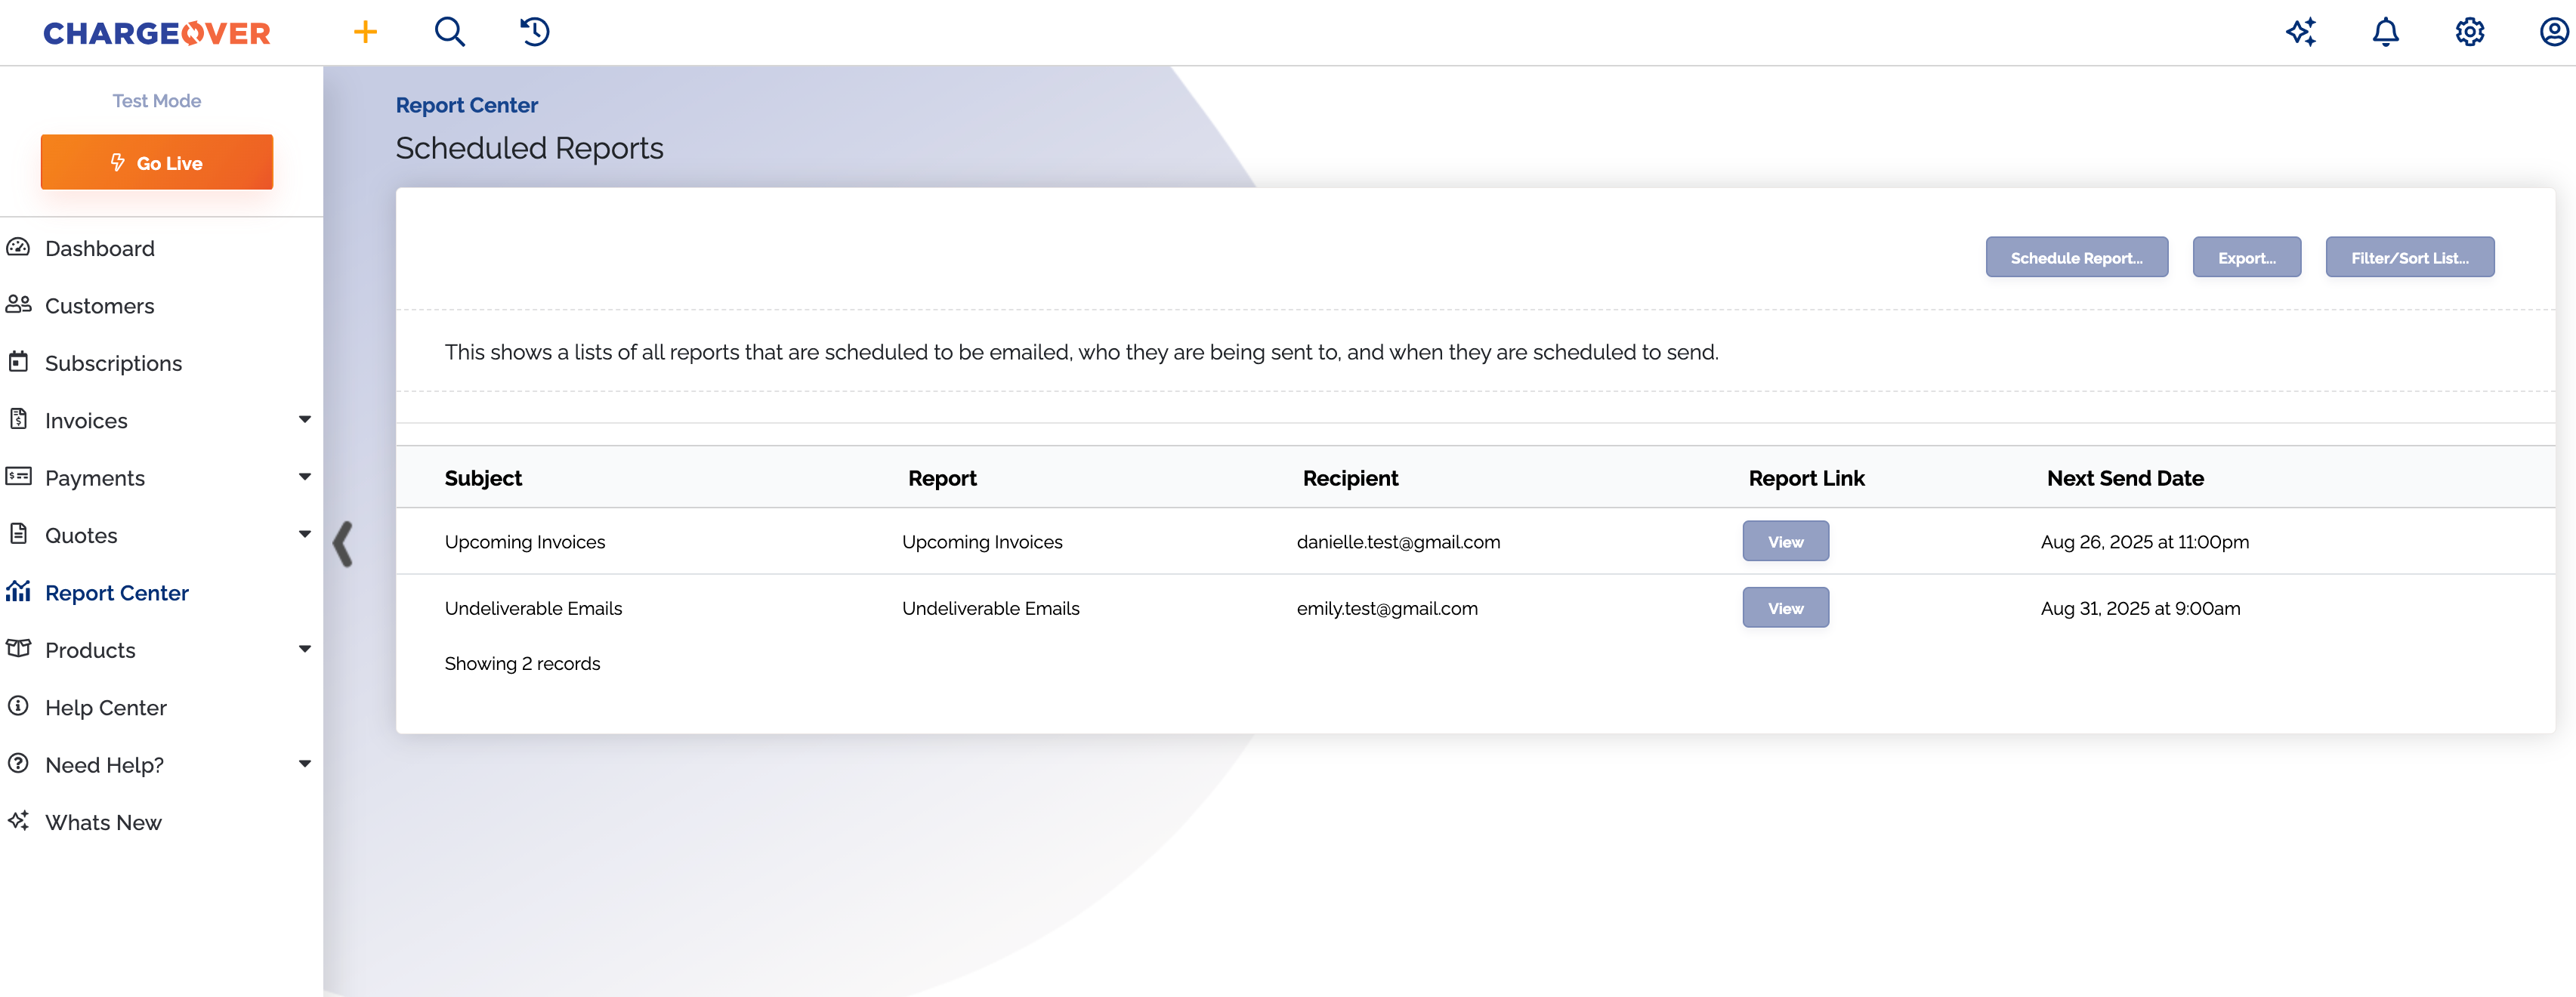The image size is (2576, 997).
Task: Open Filter/Sort List... button
Action: click(x=2409, y=257)
